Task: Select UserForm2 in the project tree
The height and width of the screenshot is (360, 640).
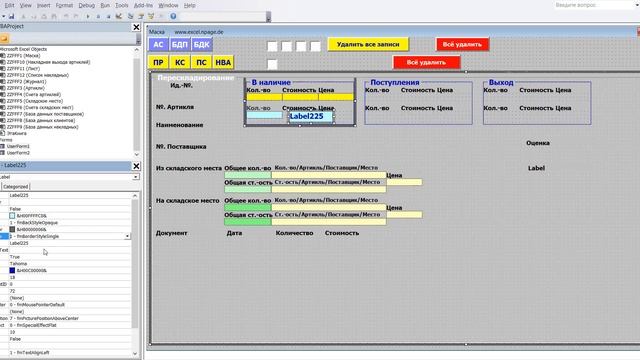Action: [x=18, y=153]
